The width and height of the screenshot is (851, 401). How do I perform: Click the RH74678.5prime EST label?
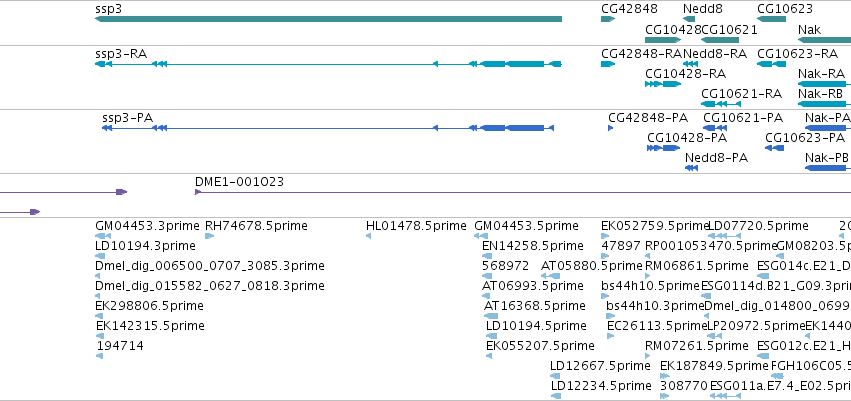coord(256,226)
